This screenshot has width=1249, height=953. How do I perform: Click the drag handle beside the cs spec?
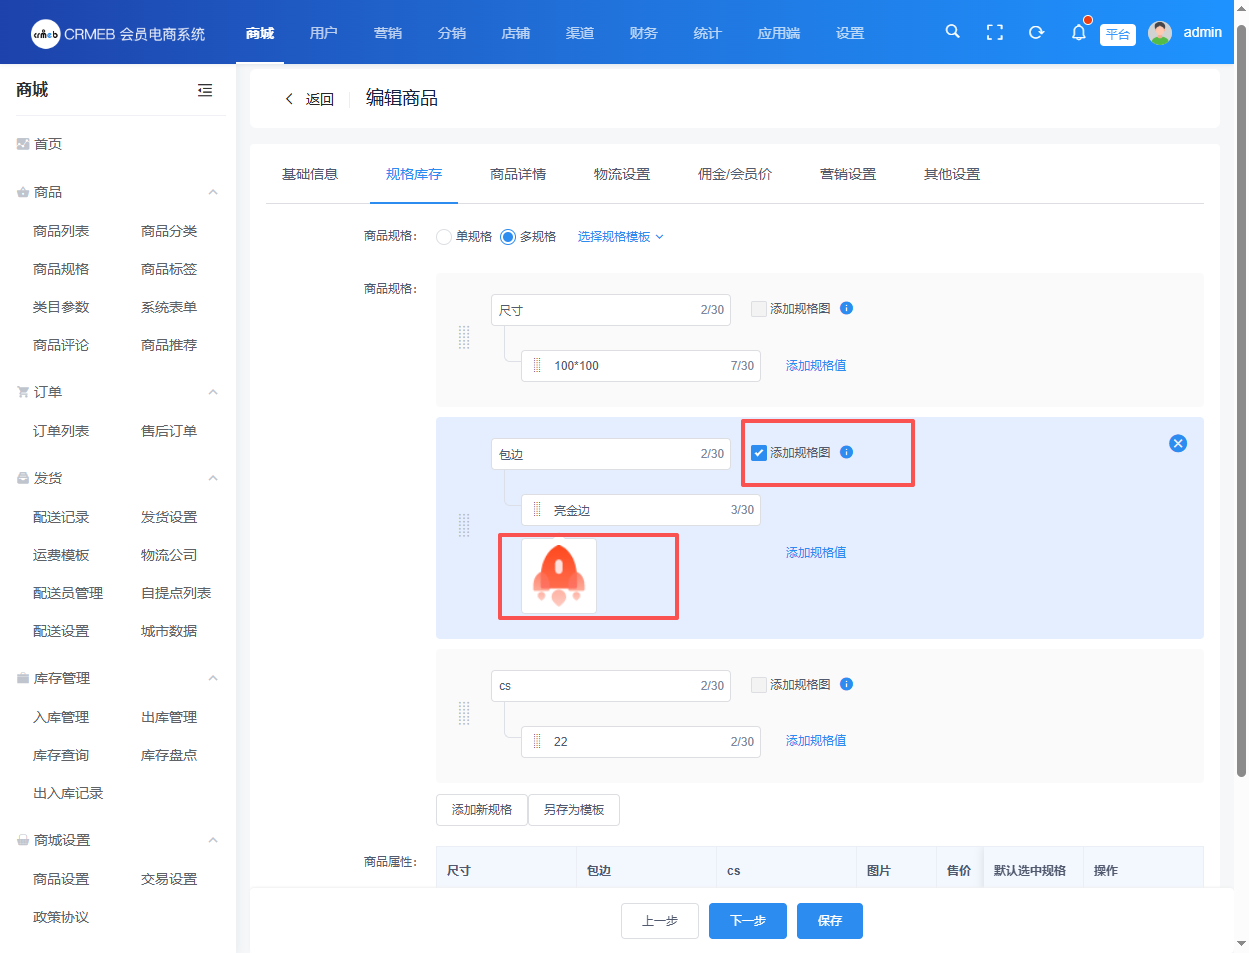tap(464, 713)
